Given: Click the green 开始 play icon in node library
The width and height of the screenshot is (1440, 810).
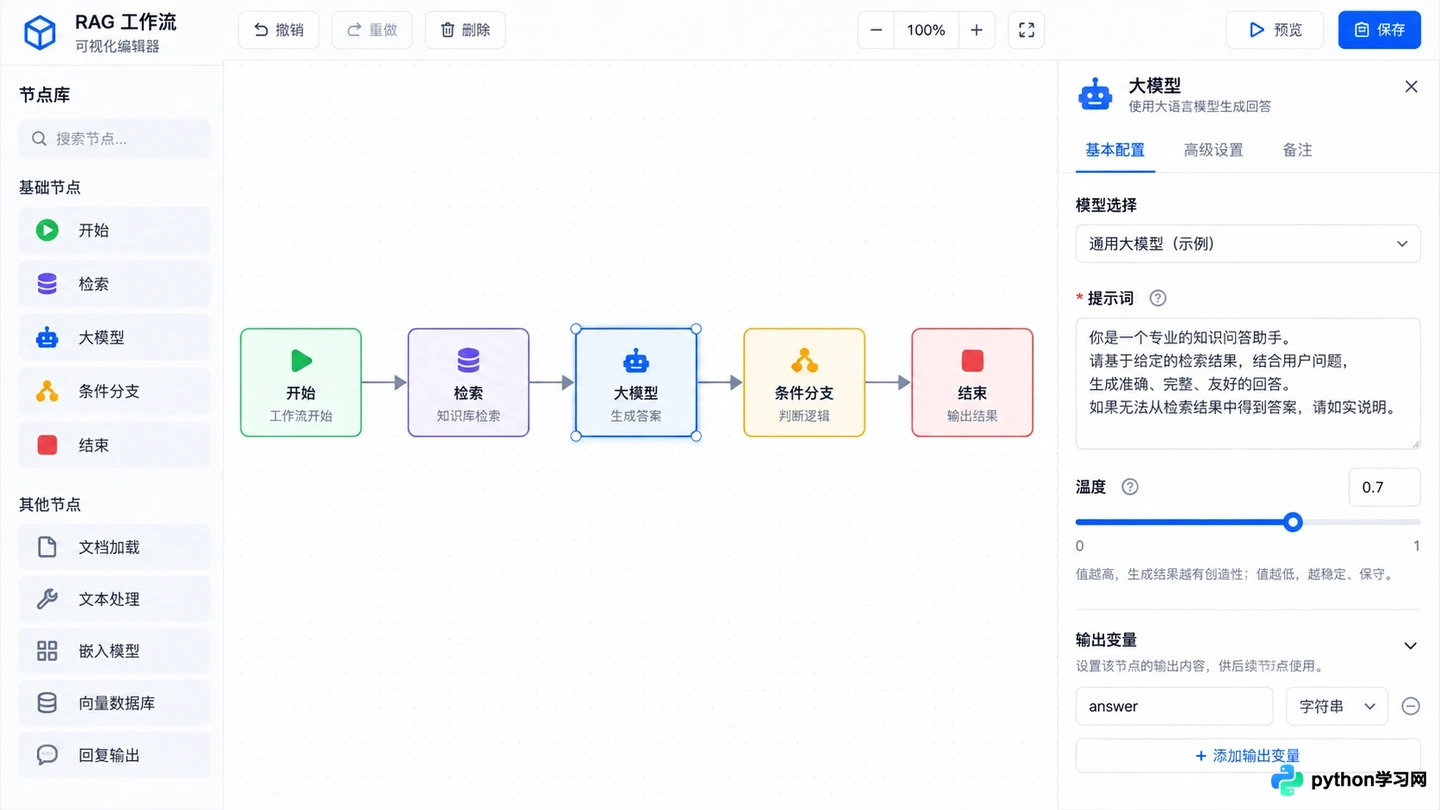Looking at the screenshot, I should 47,230.
